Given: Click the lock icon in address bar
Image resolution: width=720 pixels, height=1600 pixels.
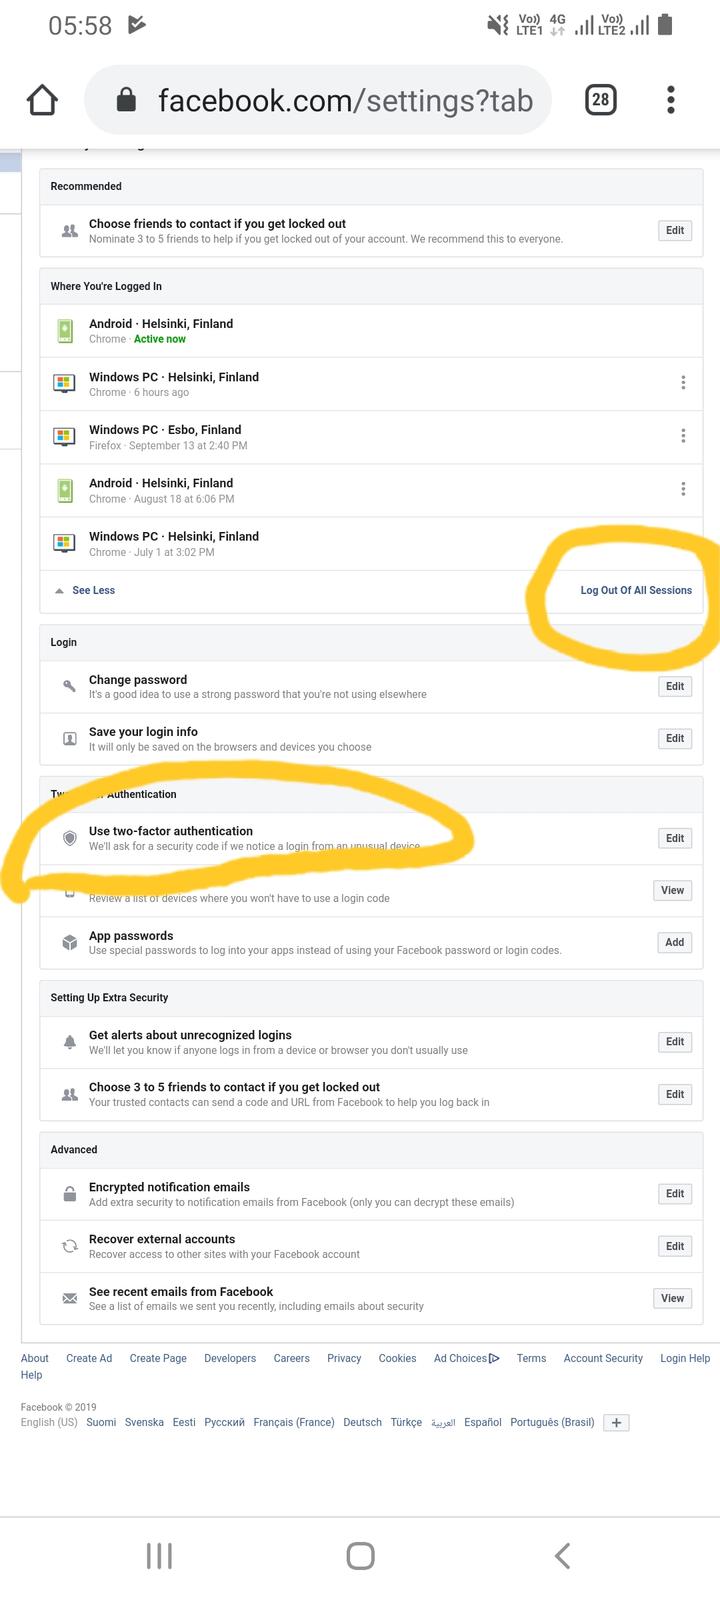Looking at the screenshot, I should 126,100.
